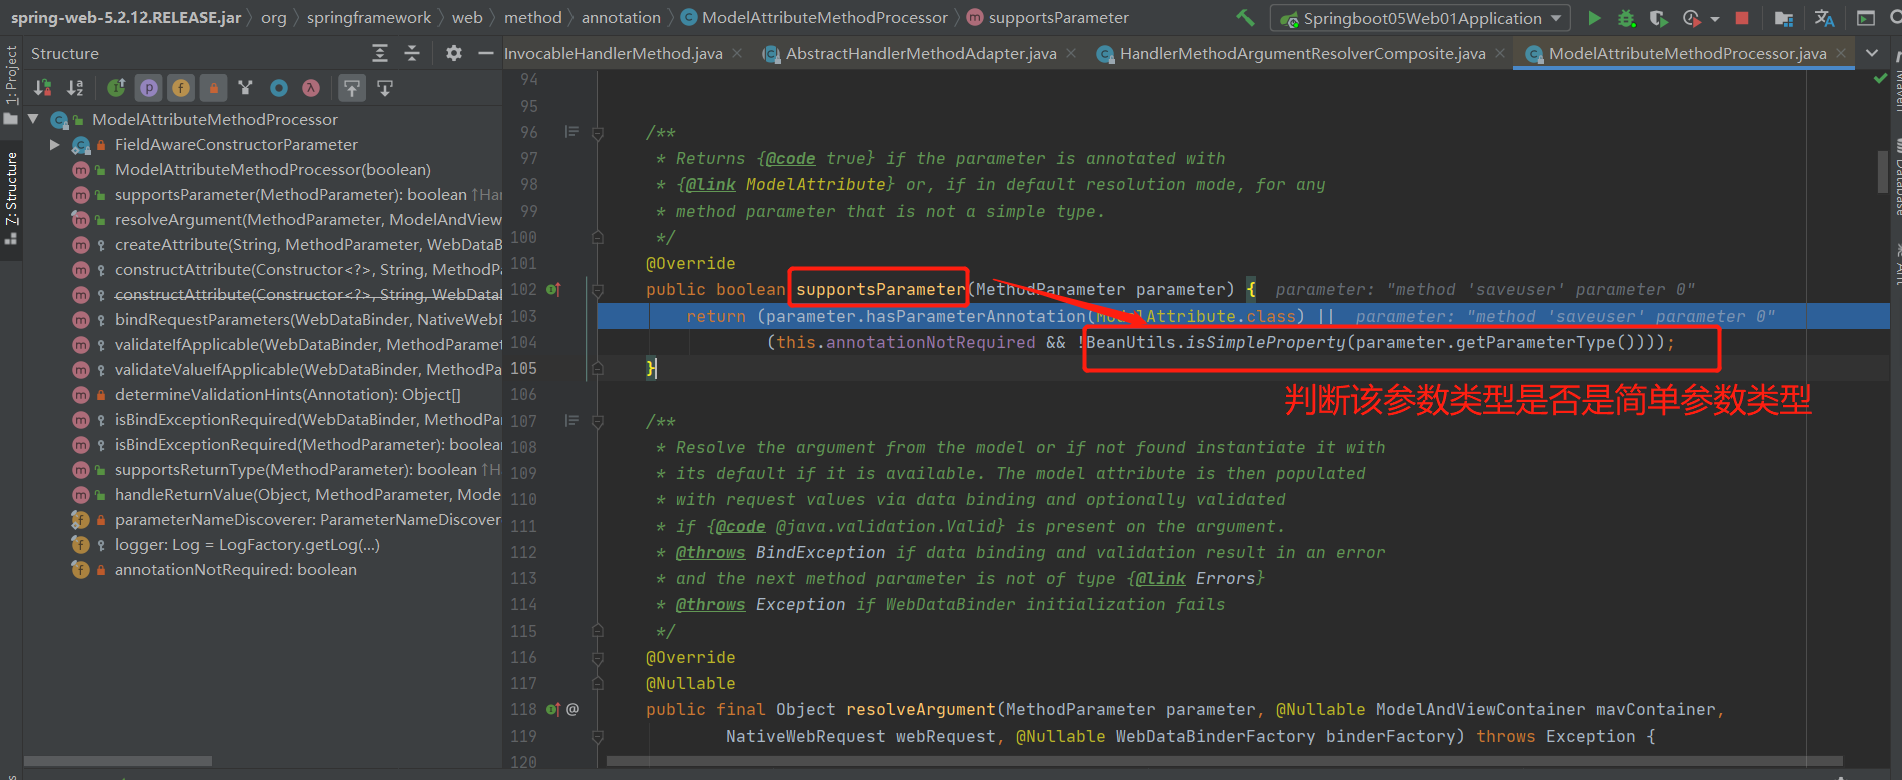Image resolution: width=1902 pixels, height=780 pixels.
Task: Toggle Autoscroll from Source in Structure
Action: coord(385,88)
